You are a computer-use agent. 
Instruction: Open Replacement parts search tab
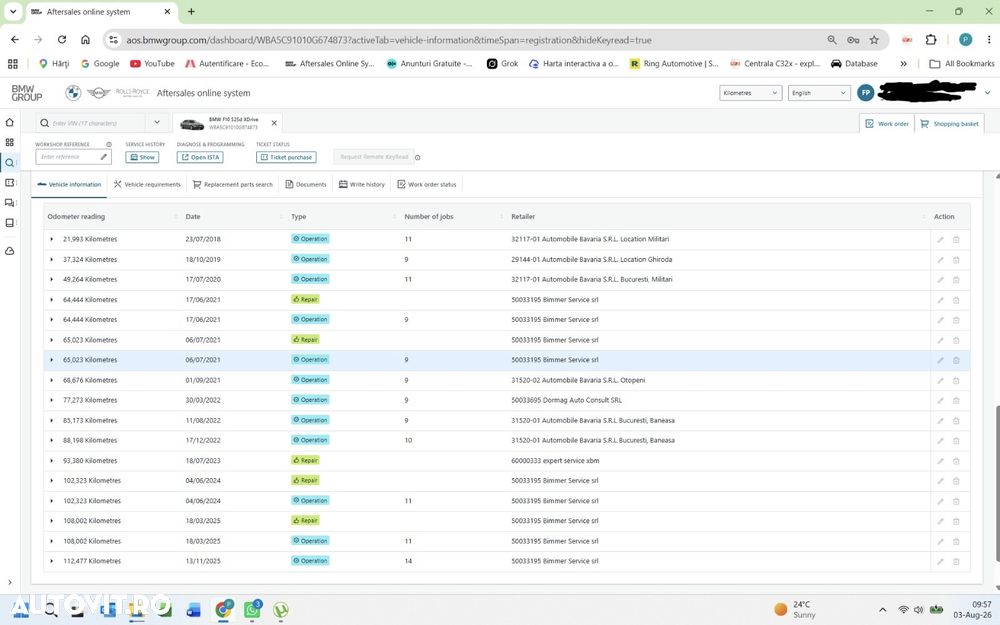tap(233, 184)
